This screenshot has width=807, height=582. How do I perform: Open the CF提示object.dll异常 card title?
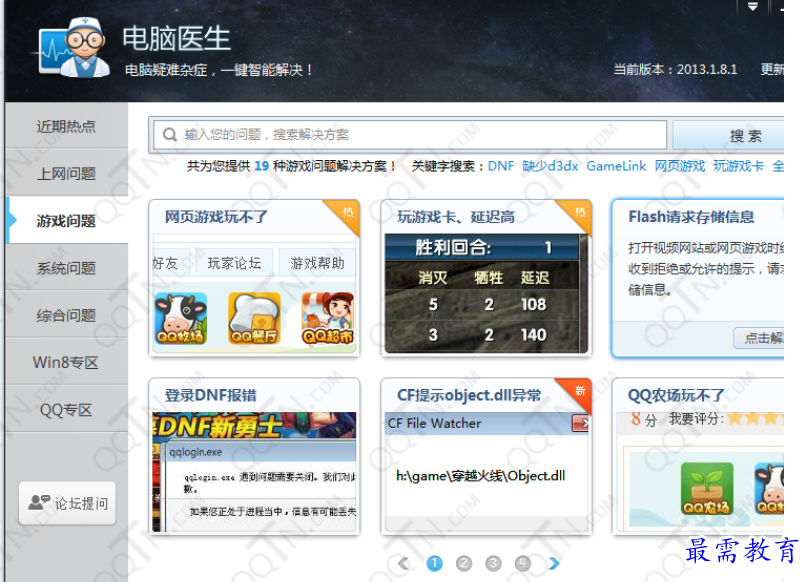tap(469, 395)
